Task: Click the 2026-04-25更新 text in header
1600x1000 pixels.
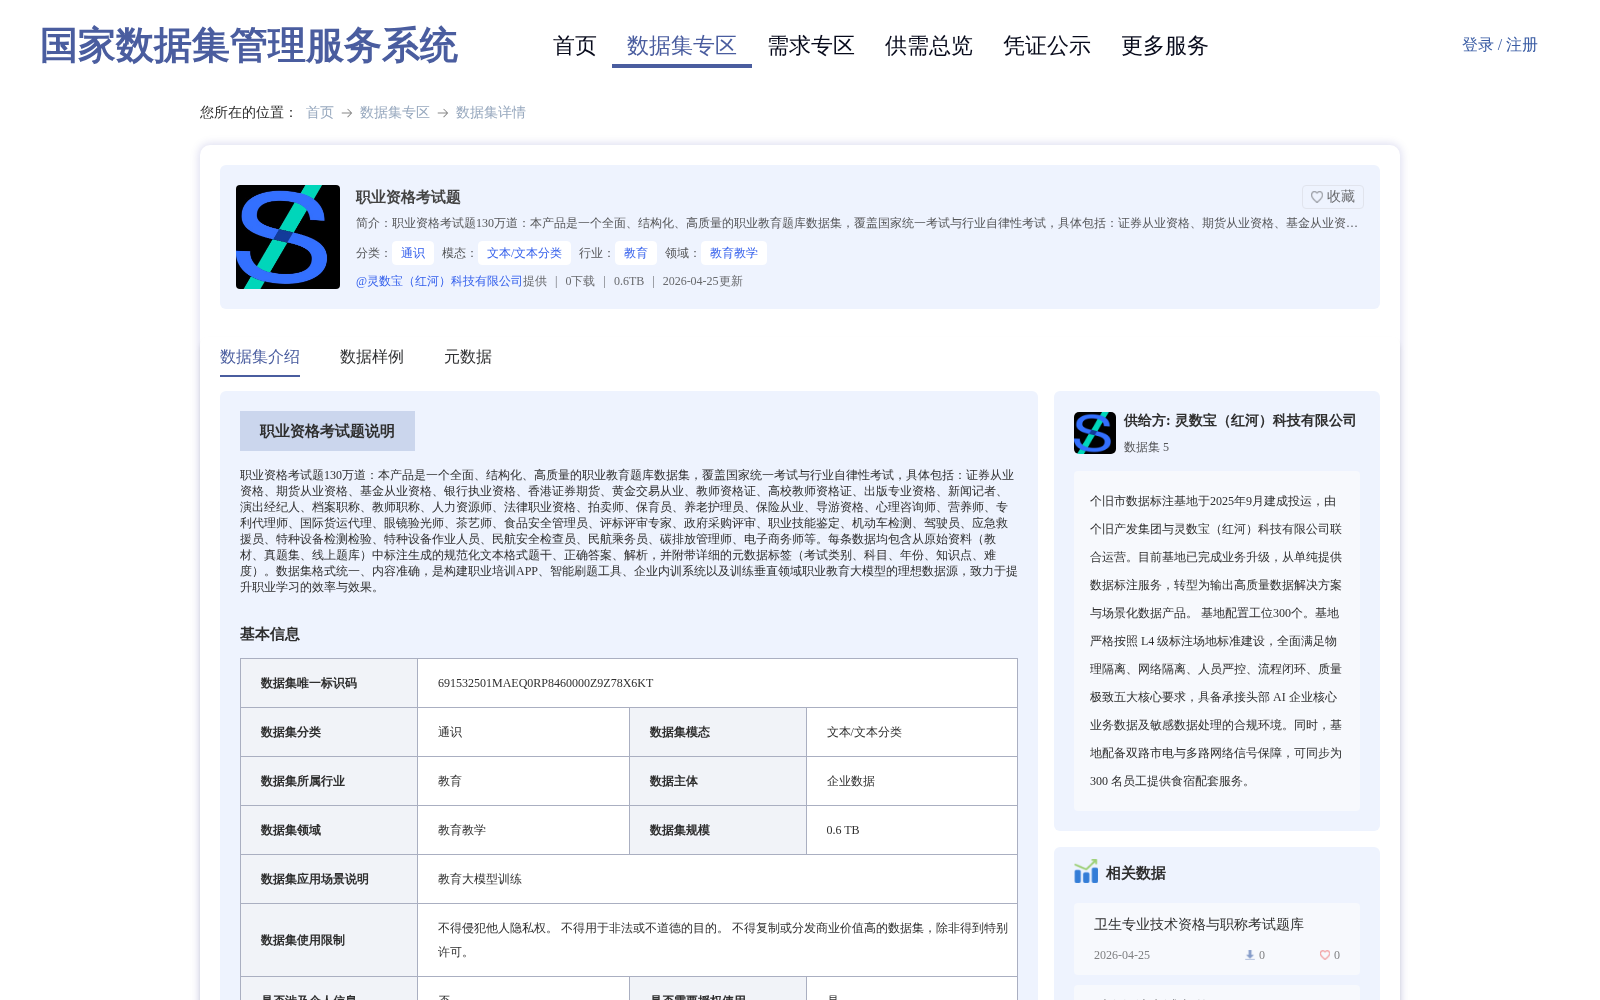Action: click(703, 281)
